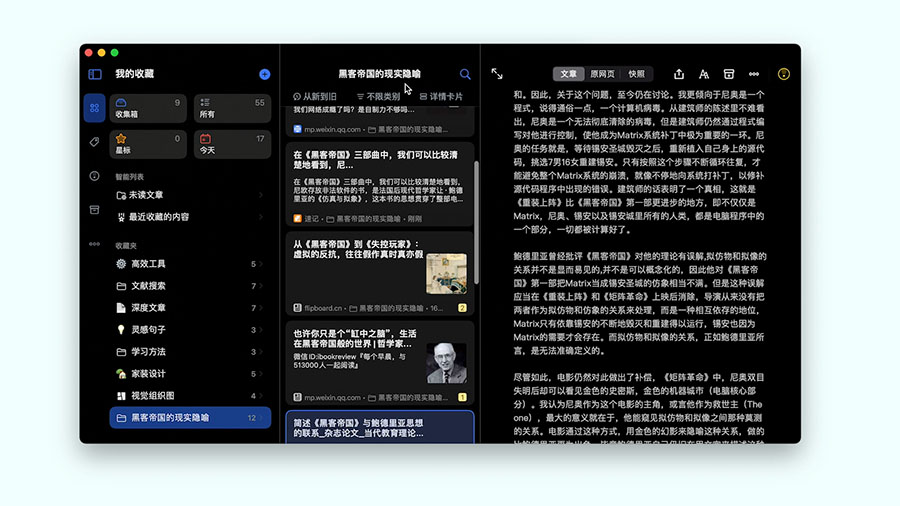Viewport: 900px width, 506px height.
Task: Open the 从新到旧 sort order dropdown
Action: 315,97
